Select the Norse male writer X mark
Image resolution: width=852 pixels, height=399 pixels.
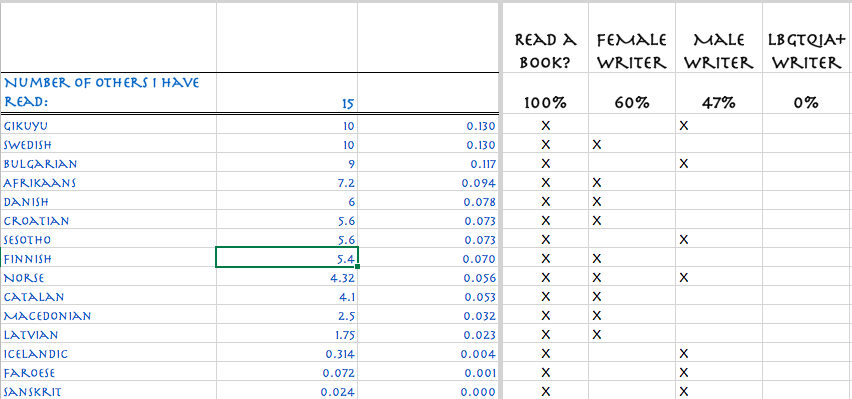click(684, 278)
